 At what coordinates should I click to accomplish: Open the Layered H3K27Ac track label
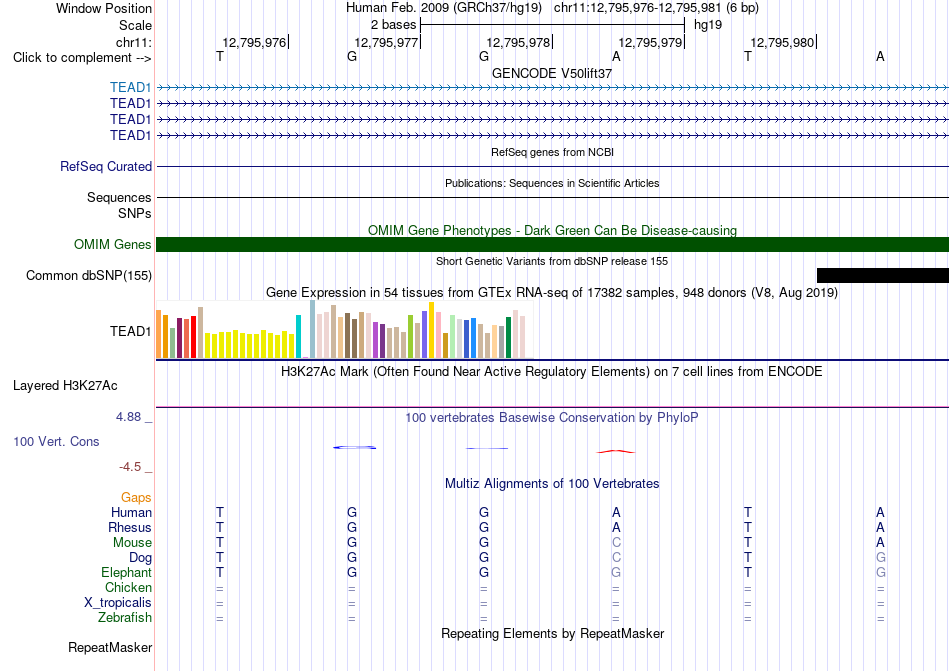click(x=65, y=386)
